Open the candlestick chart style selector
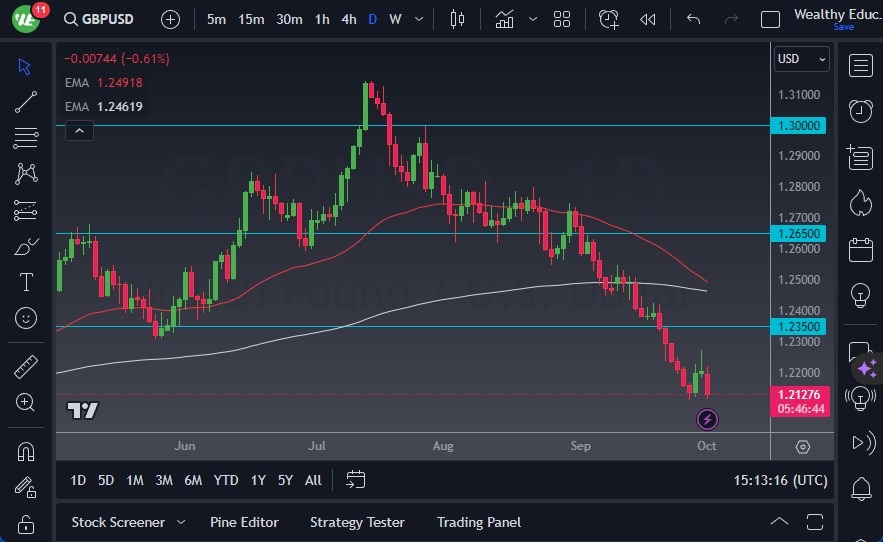The width and height of the screenshot is (883, 542). click(x=458, y=19)
